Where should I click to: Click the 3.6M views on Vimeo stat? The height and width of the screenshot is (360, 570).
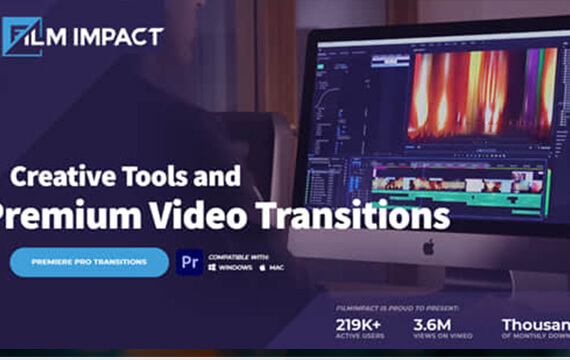coord(443,328)
